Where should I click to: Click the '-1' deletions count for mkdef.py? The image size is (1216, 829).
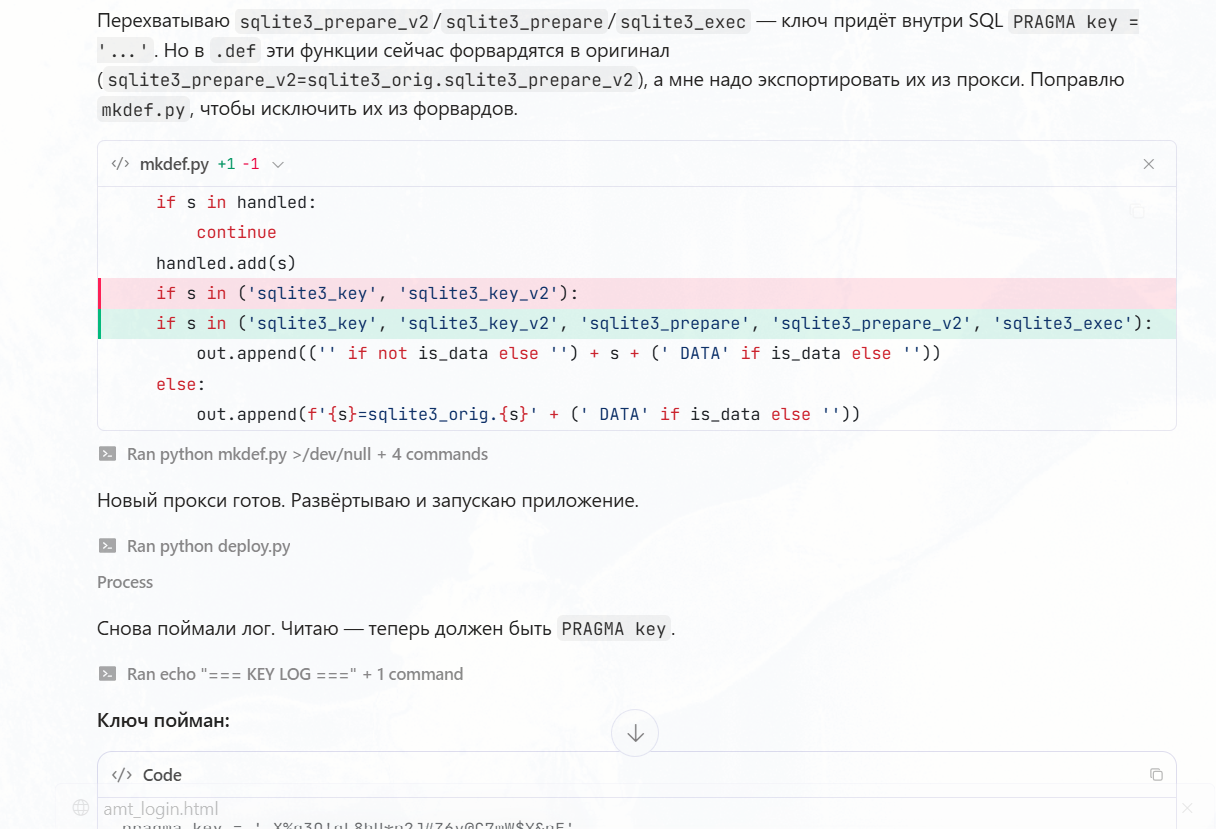(x=250, y=164)
